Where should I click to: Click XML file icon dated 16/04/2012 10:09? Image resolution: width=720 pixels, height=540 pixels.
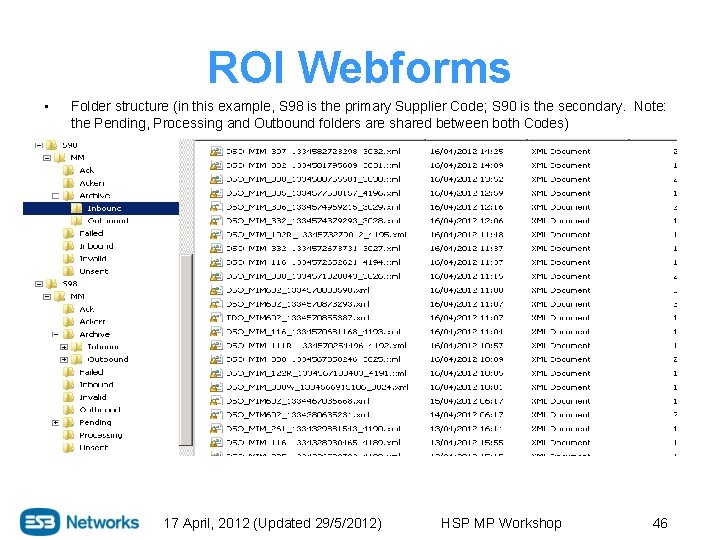(216, 359)
